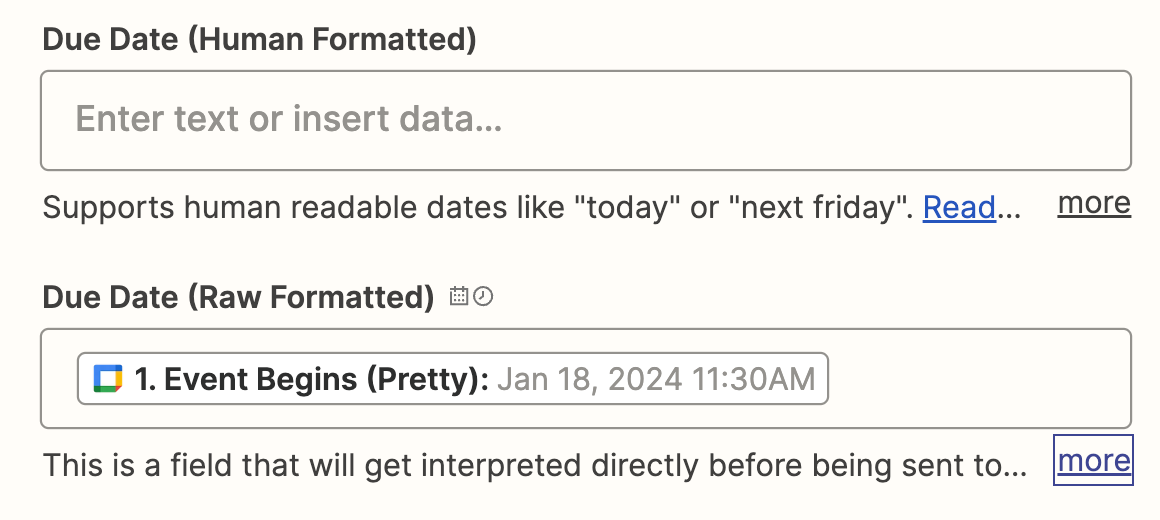Select the "1. Event Begins (Pretty)" data pill

click(452, 379)
